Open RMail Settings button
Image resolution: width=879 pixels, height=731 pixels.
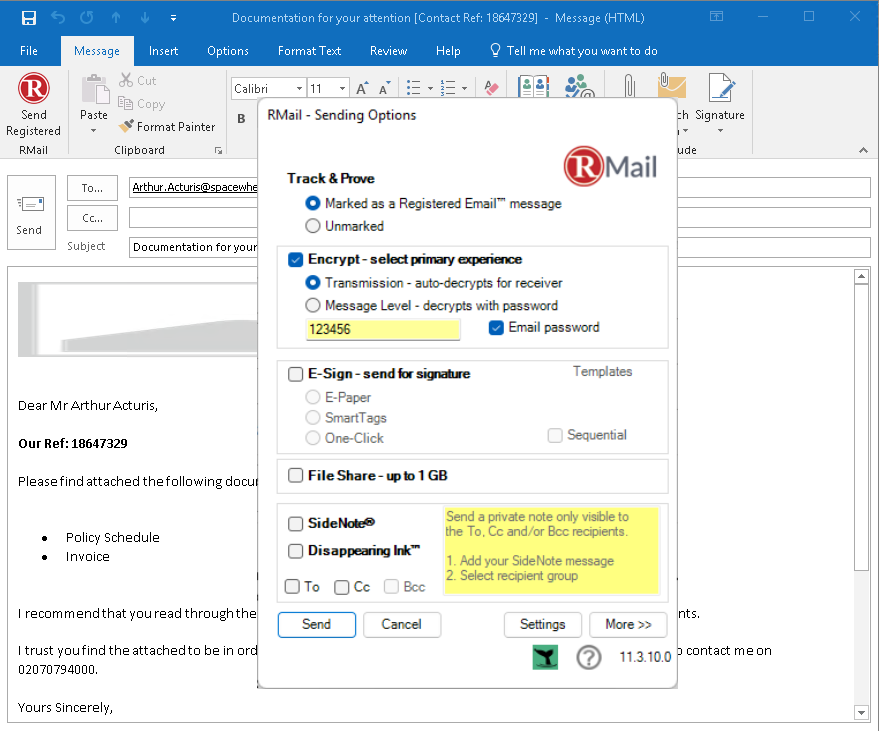coord(543,624)
